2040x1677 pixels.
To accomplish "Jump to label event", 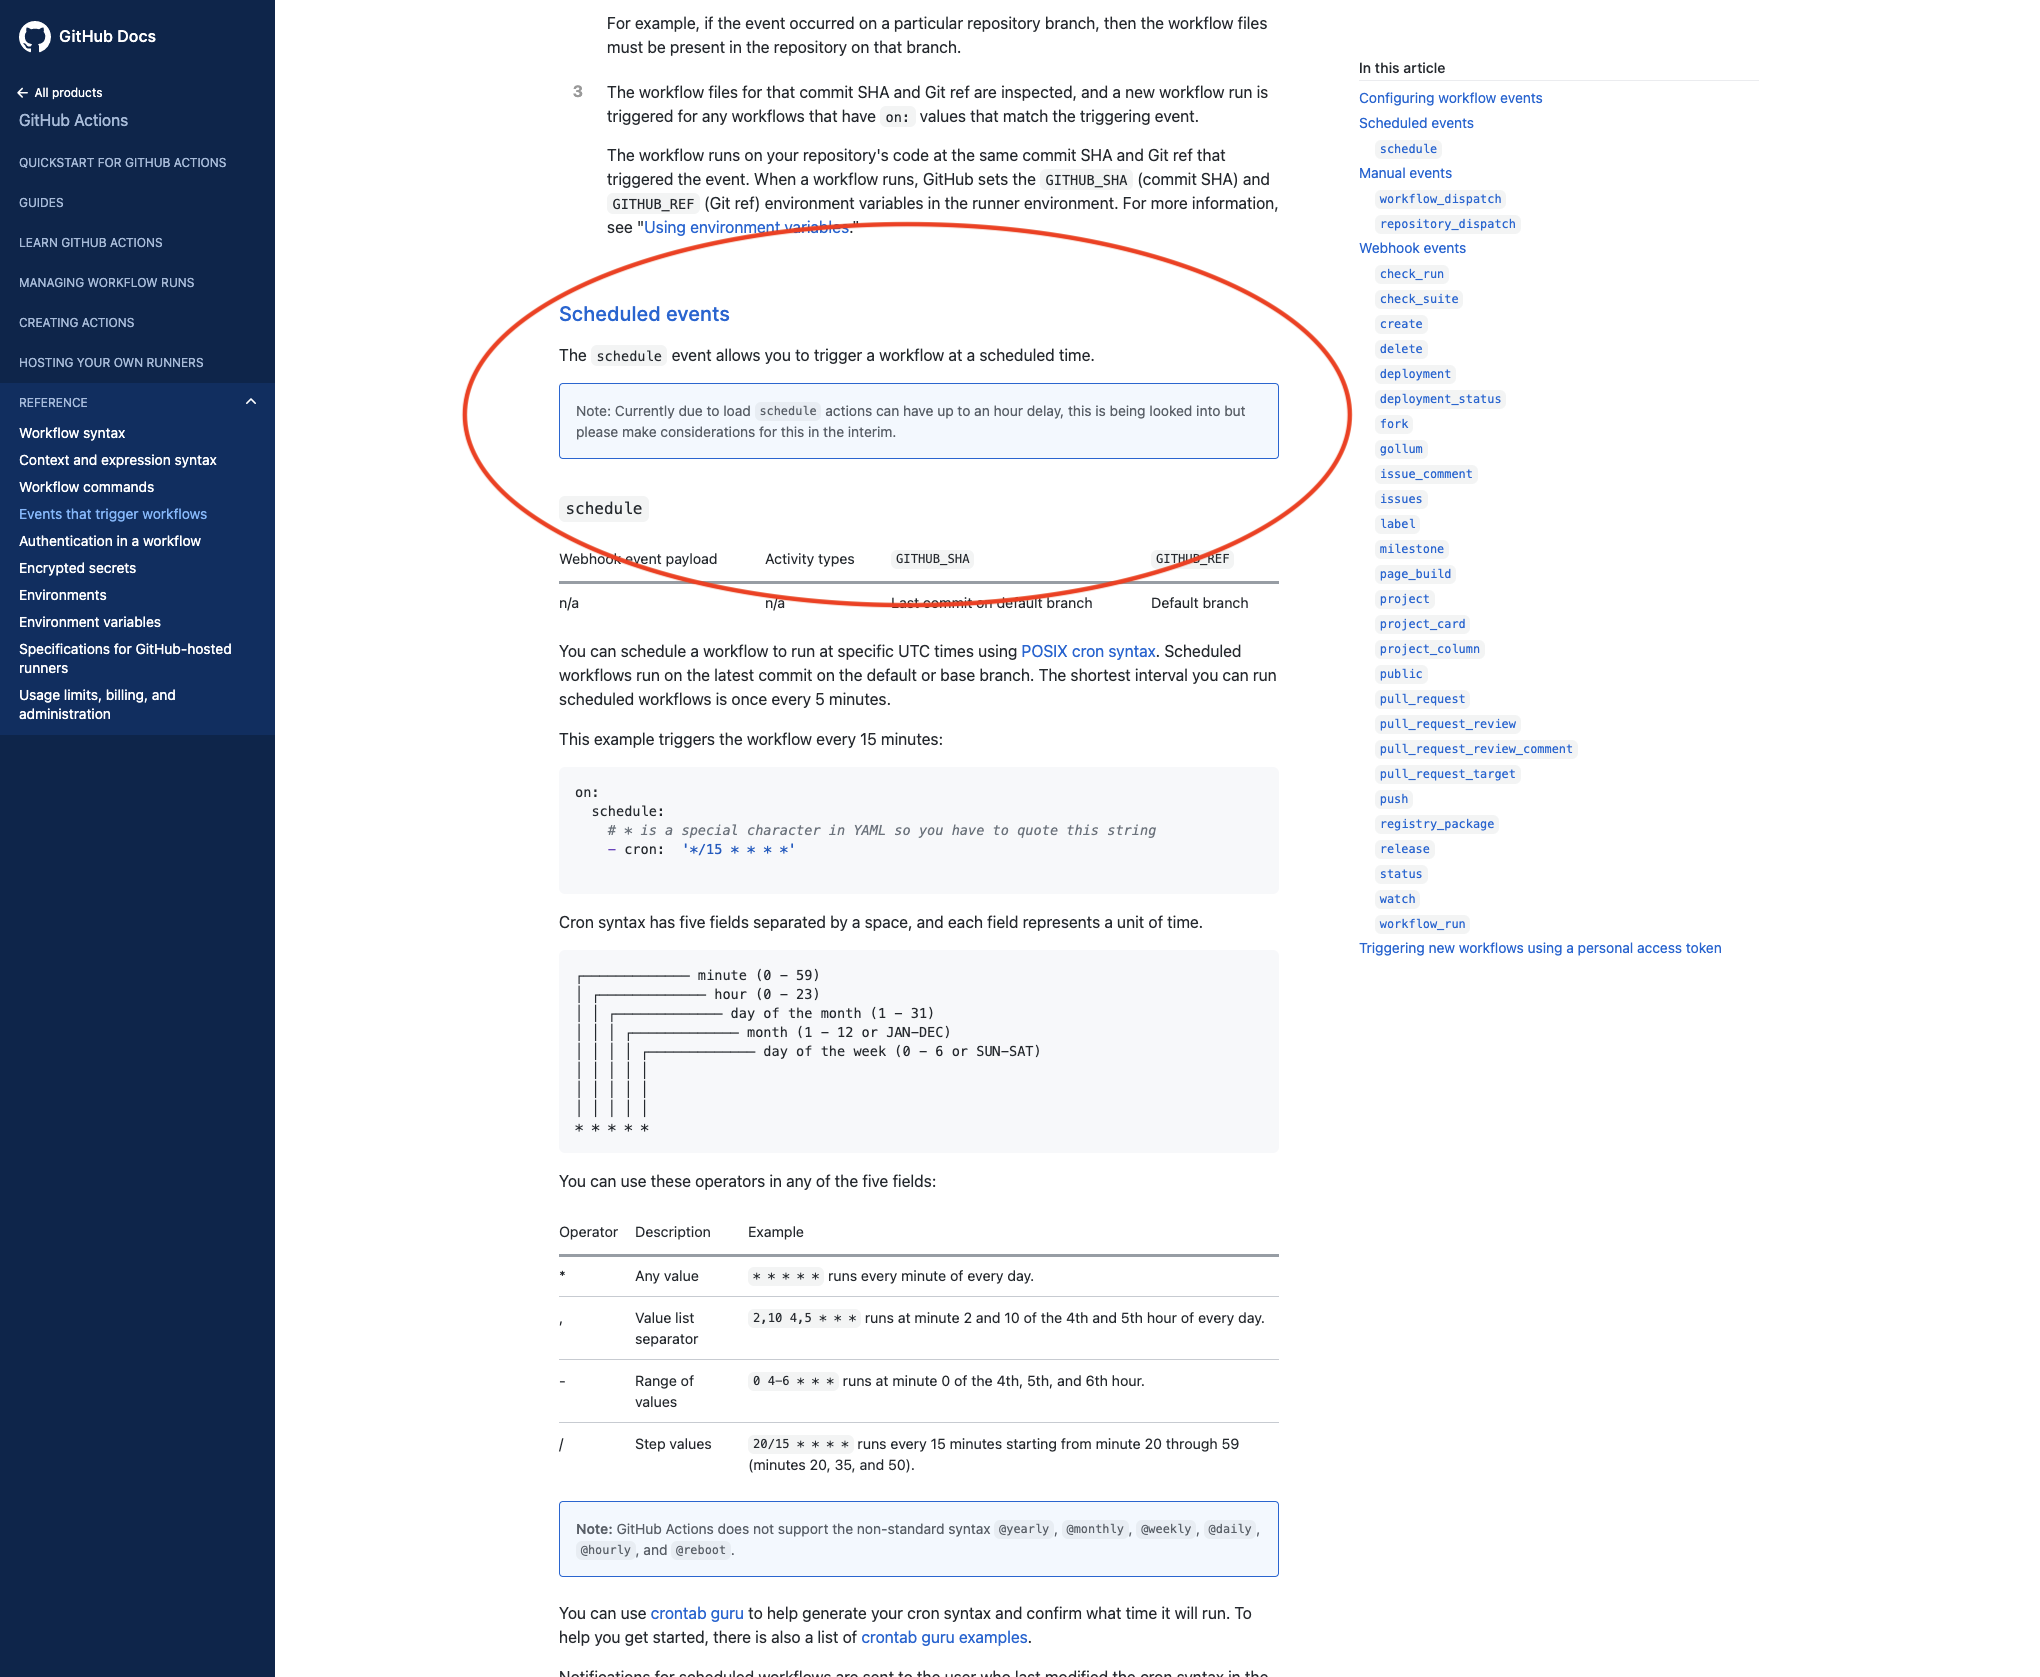I will pyautogui.click(x=1398, y=524).
